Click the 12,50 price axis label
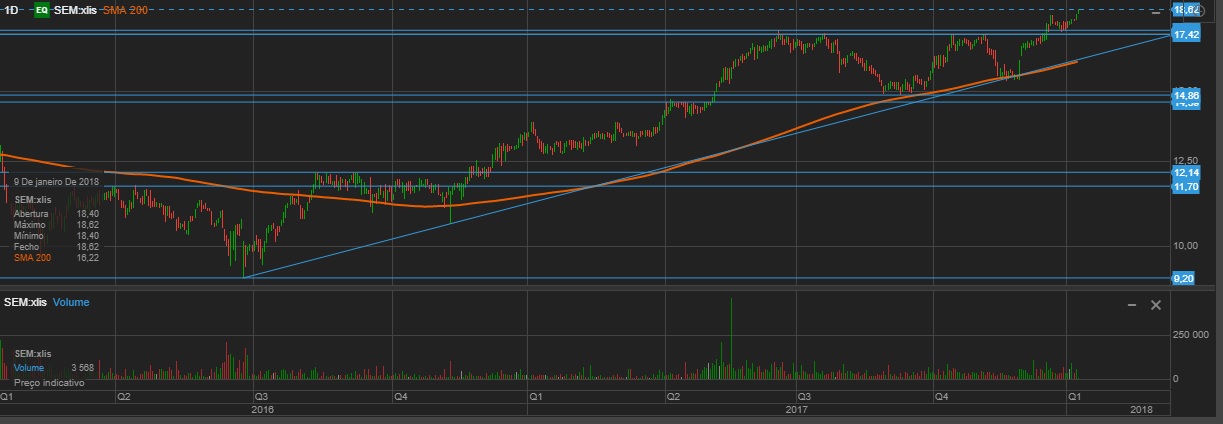 (x=1185, y=161)
